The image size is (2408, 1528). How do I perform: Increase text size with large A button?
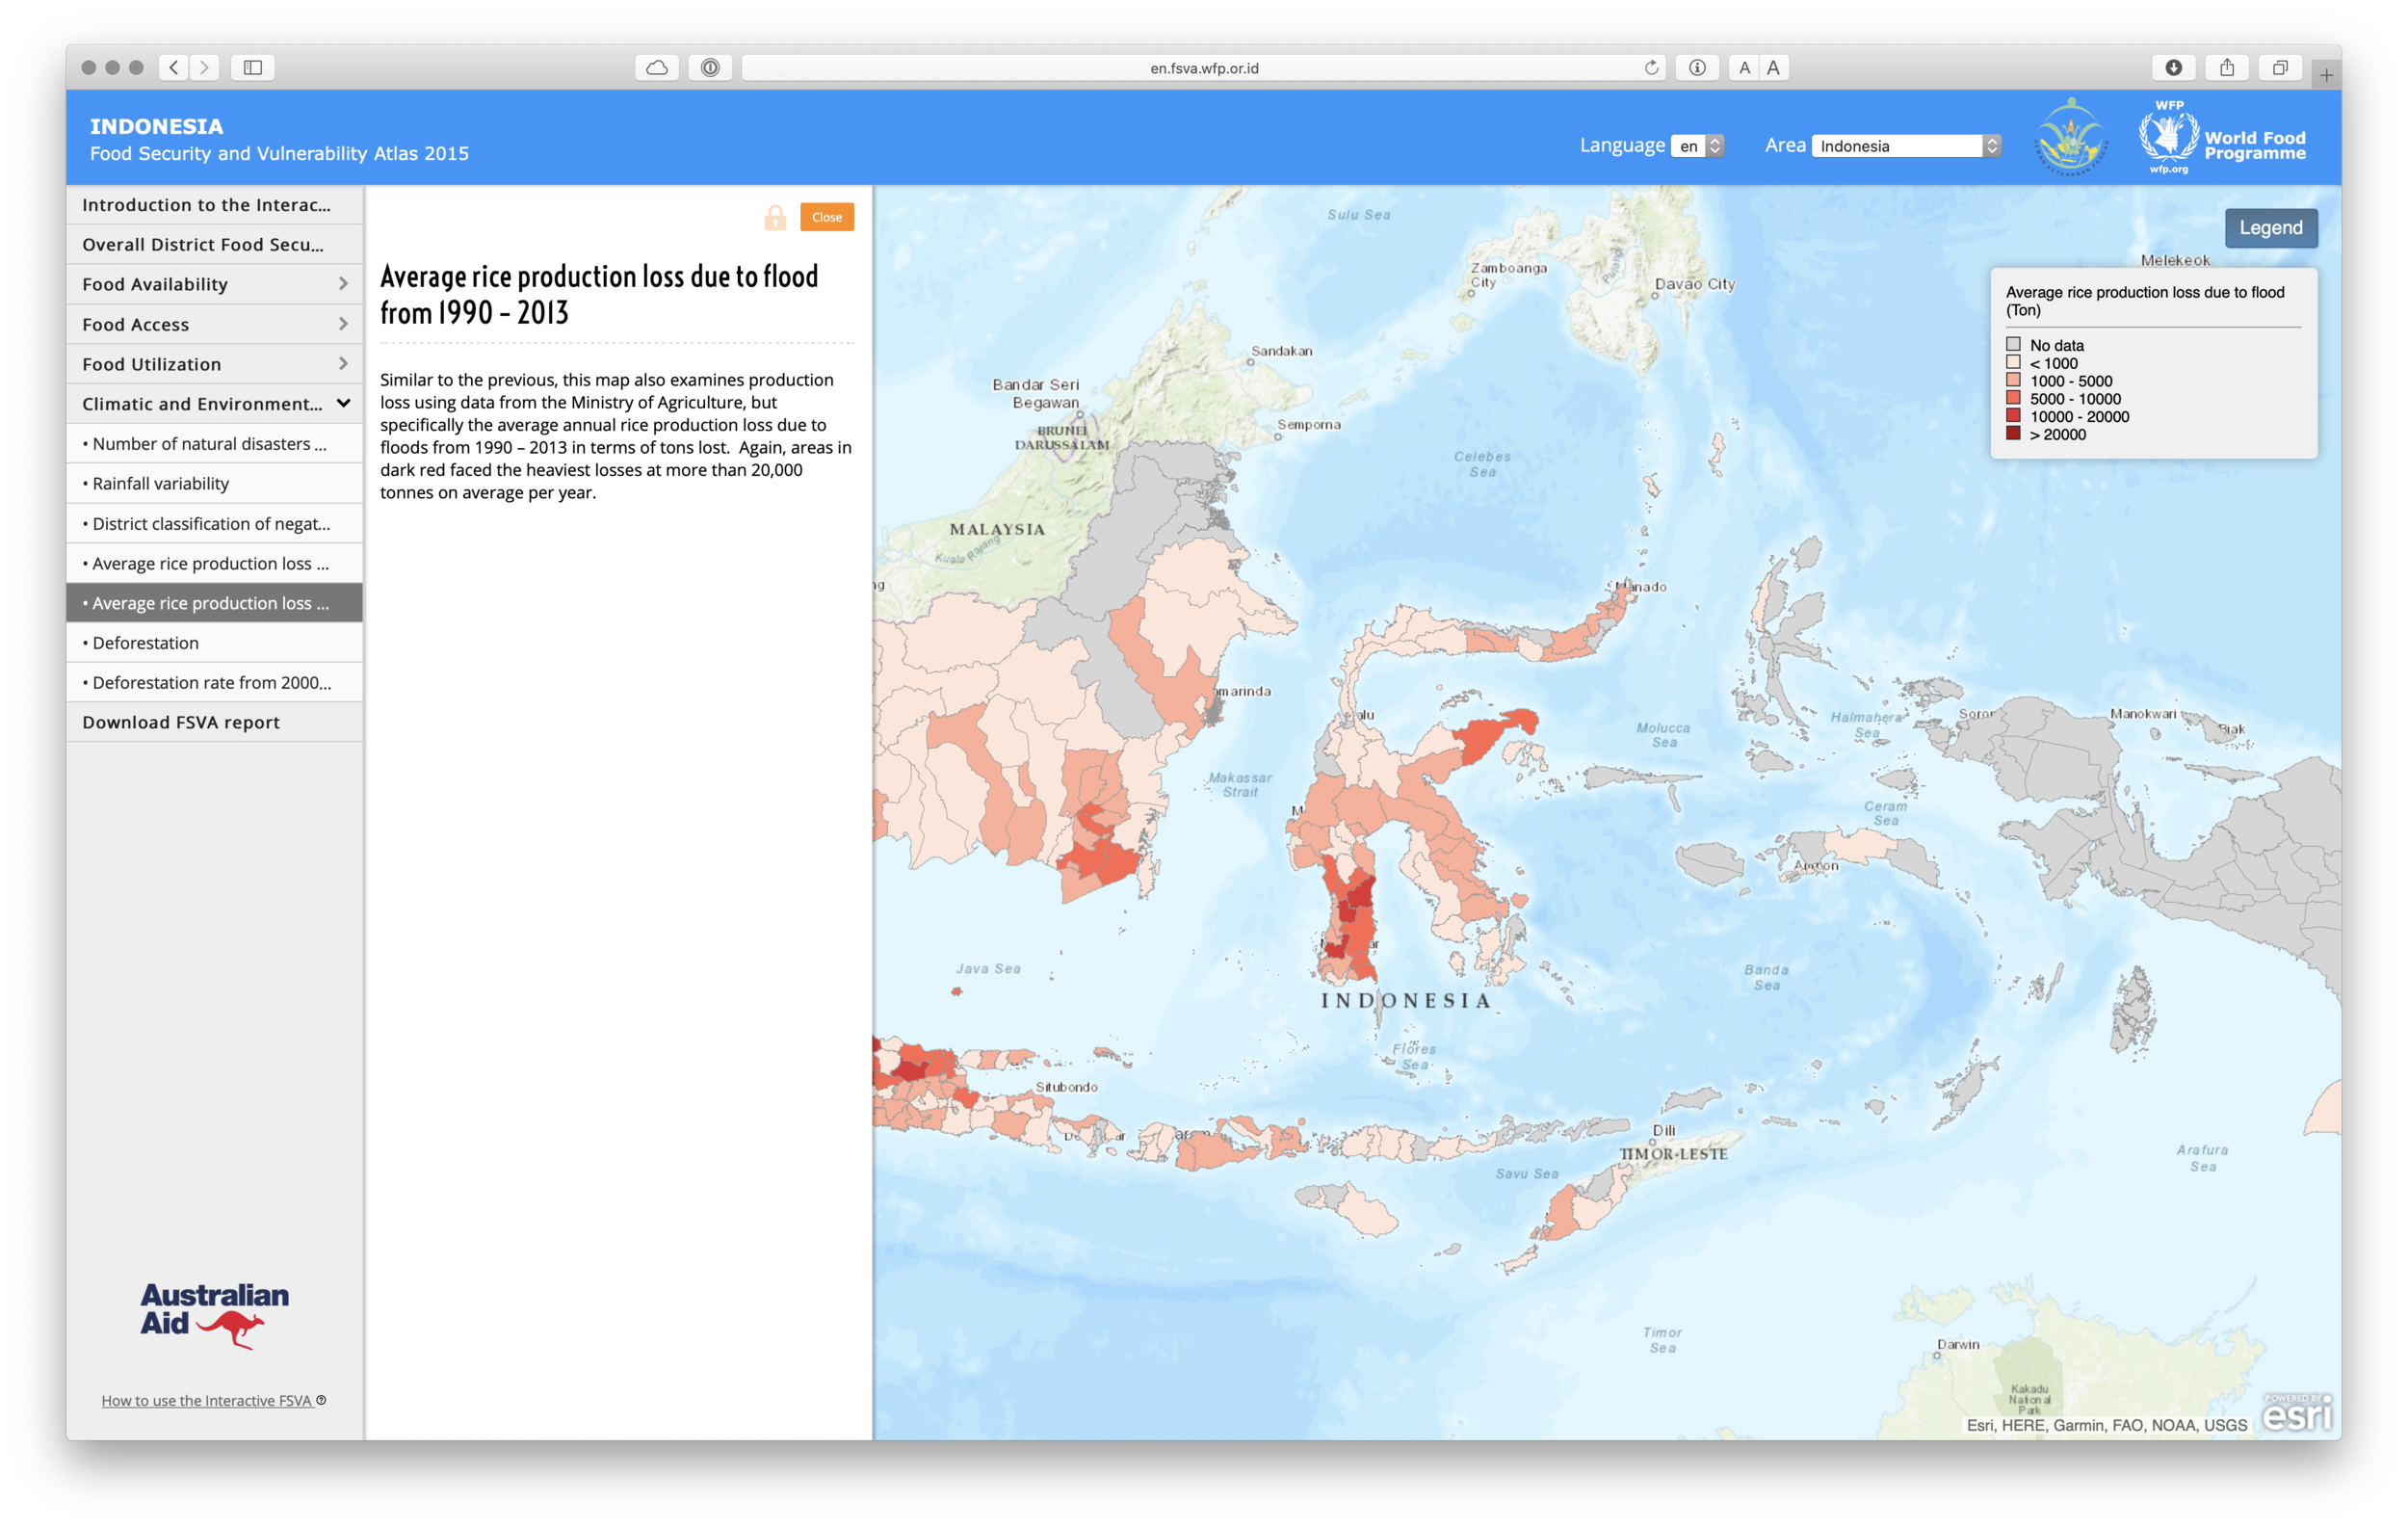tap(1774, 67)
